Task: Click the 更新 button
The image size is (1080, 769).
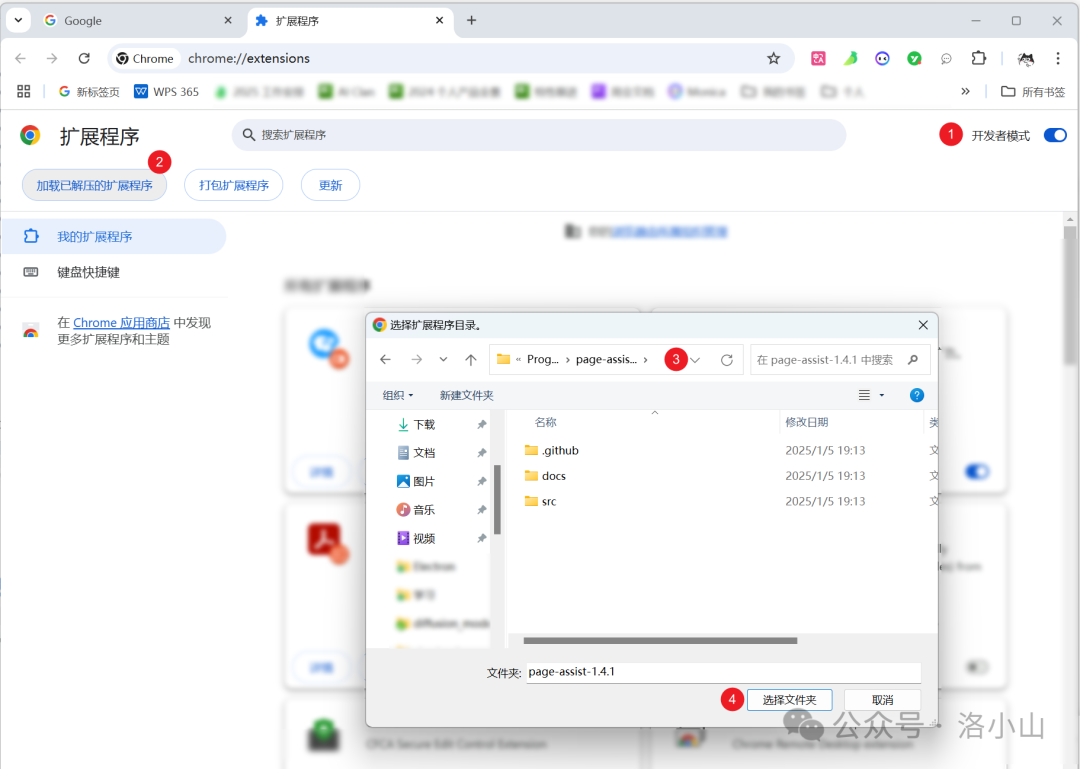Action: click(x=330, y=185)
